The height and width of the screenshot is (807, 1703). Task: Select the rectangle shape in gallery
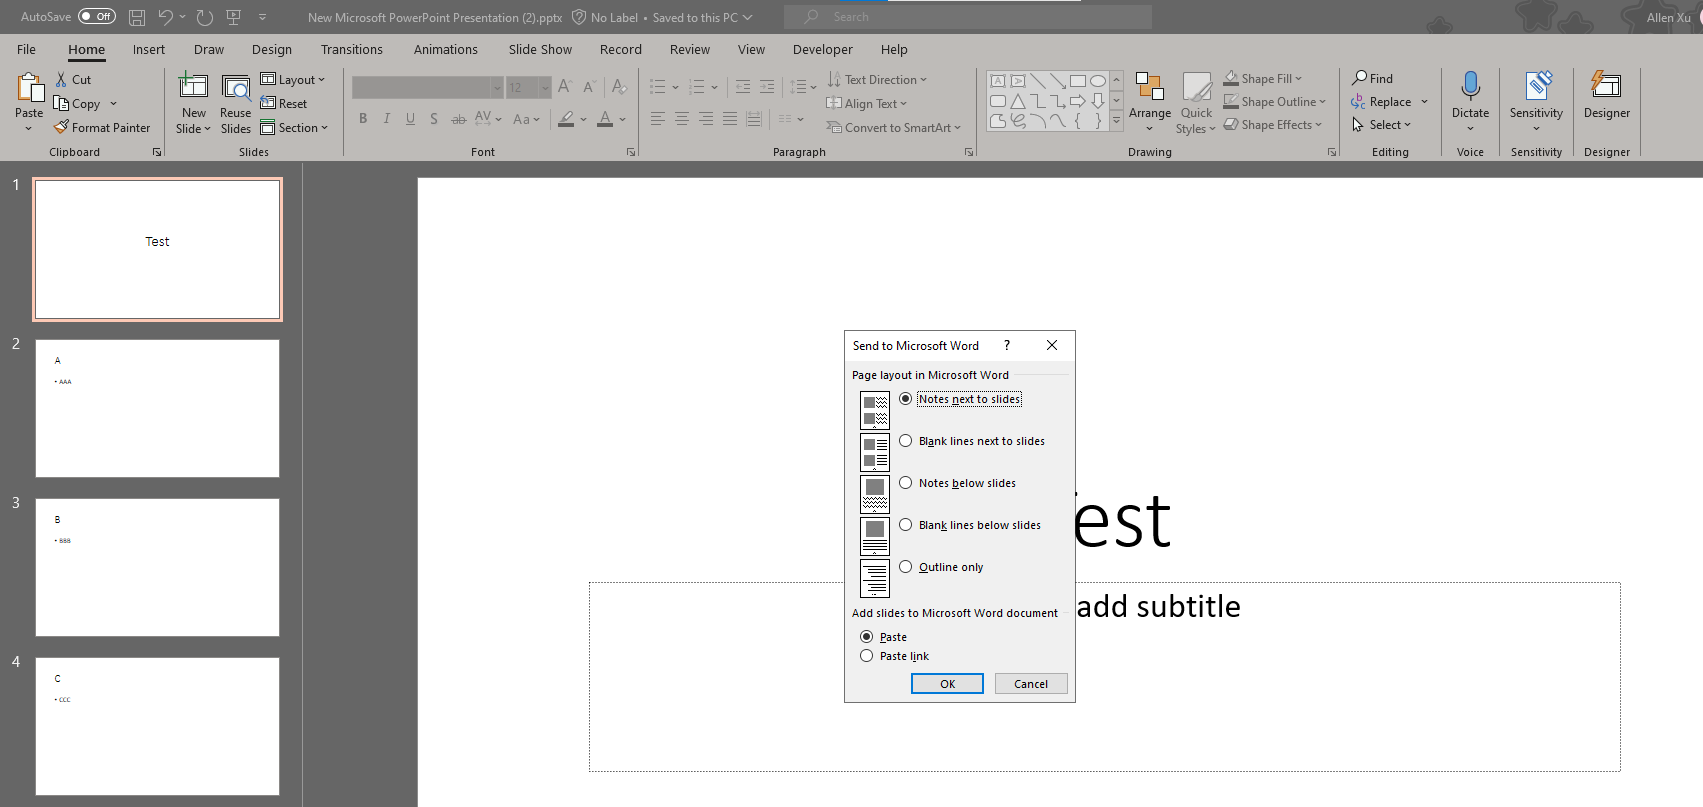click(1077, 81)
